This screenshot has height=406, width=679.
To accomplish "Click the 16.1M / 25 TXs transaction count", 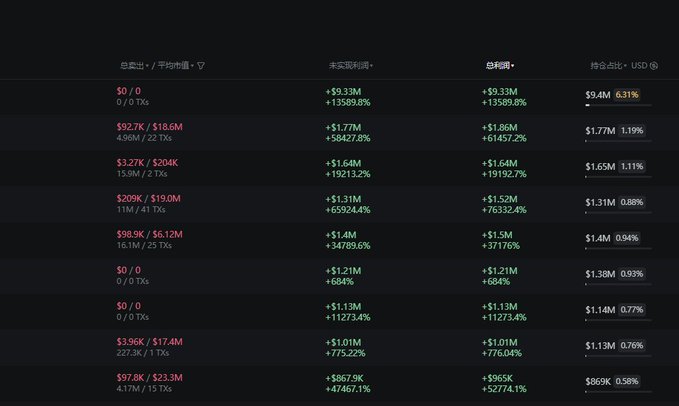I will [144, 245].
